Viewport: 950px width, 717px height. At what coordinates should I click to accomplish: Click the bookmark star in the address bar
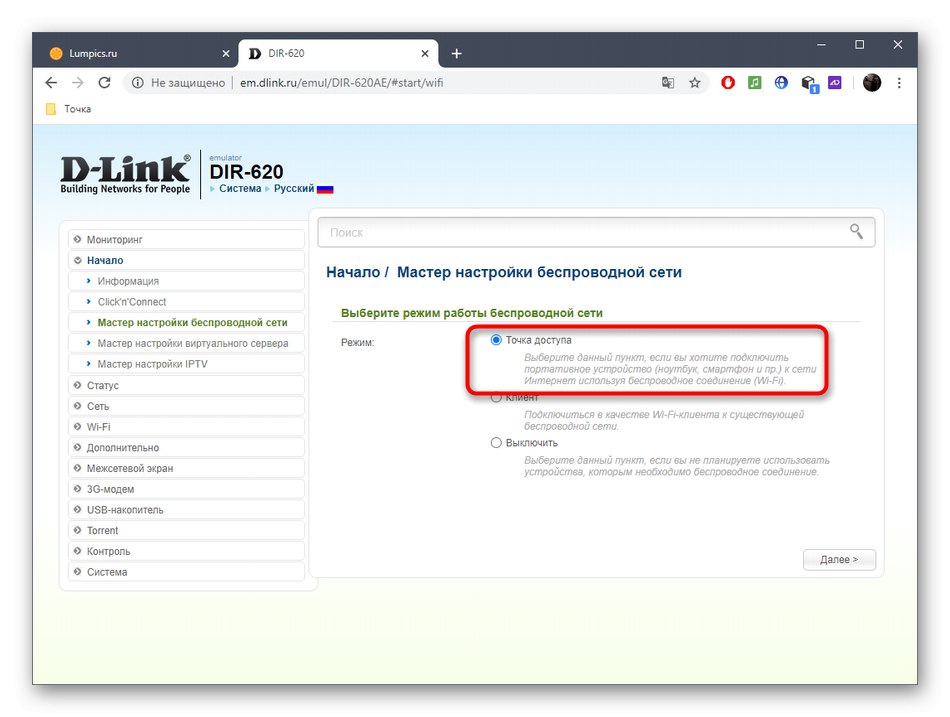695,83
